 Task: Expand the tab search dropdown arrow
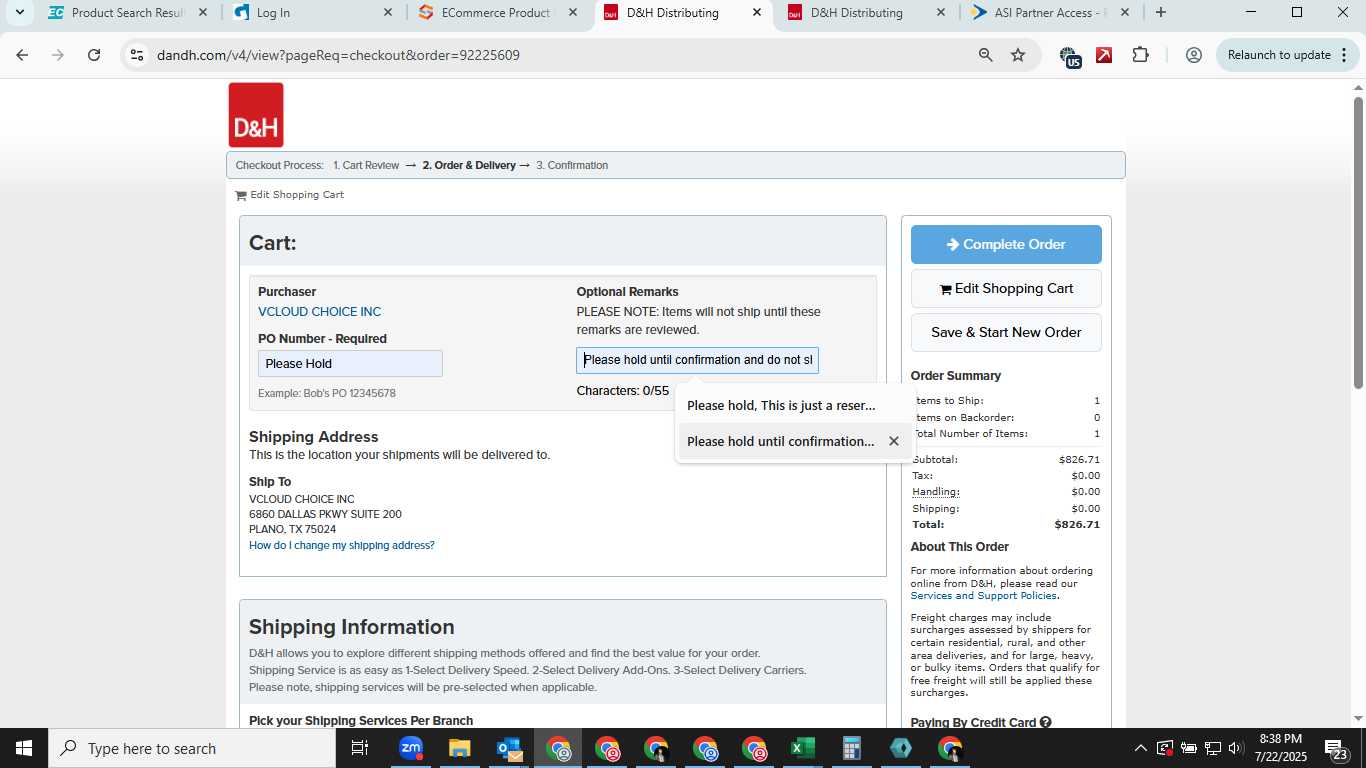click(19, 13)
